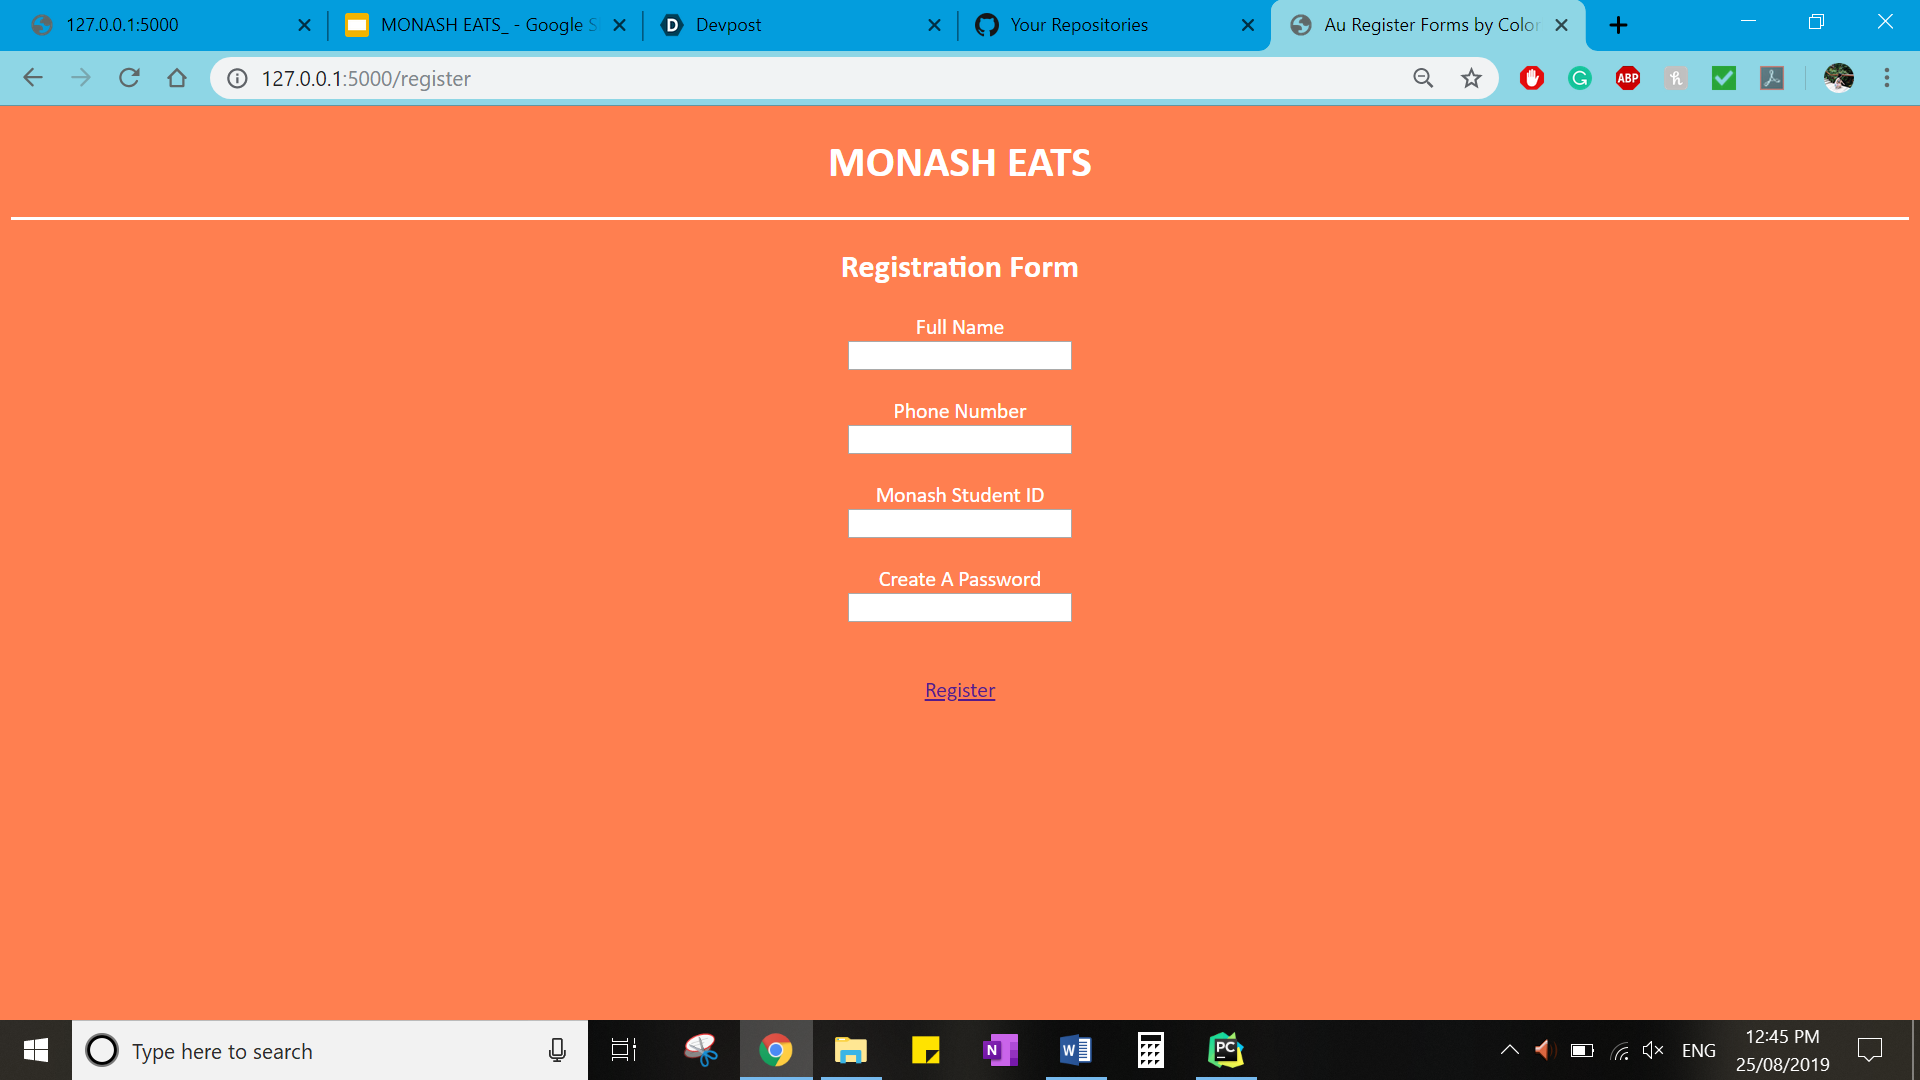Reload the registration page
This screenshot has width=1920, height=1080.
pos(129,78)
